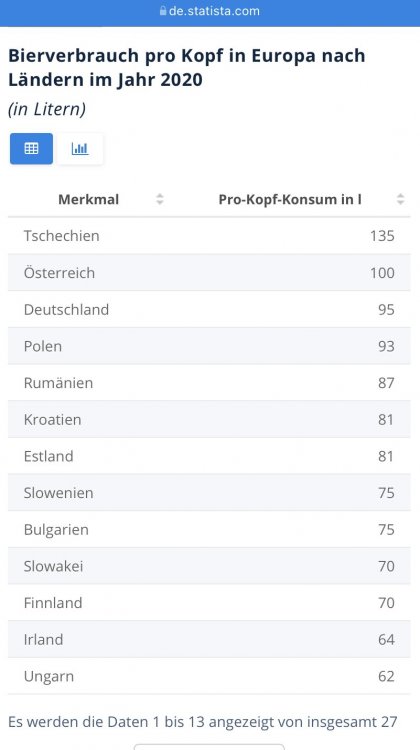
Task: Tap the de.statista.com address bar
Action: 210,11
